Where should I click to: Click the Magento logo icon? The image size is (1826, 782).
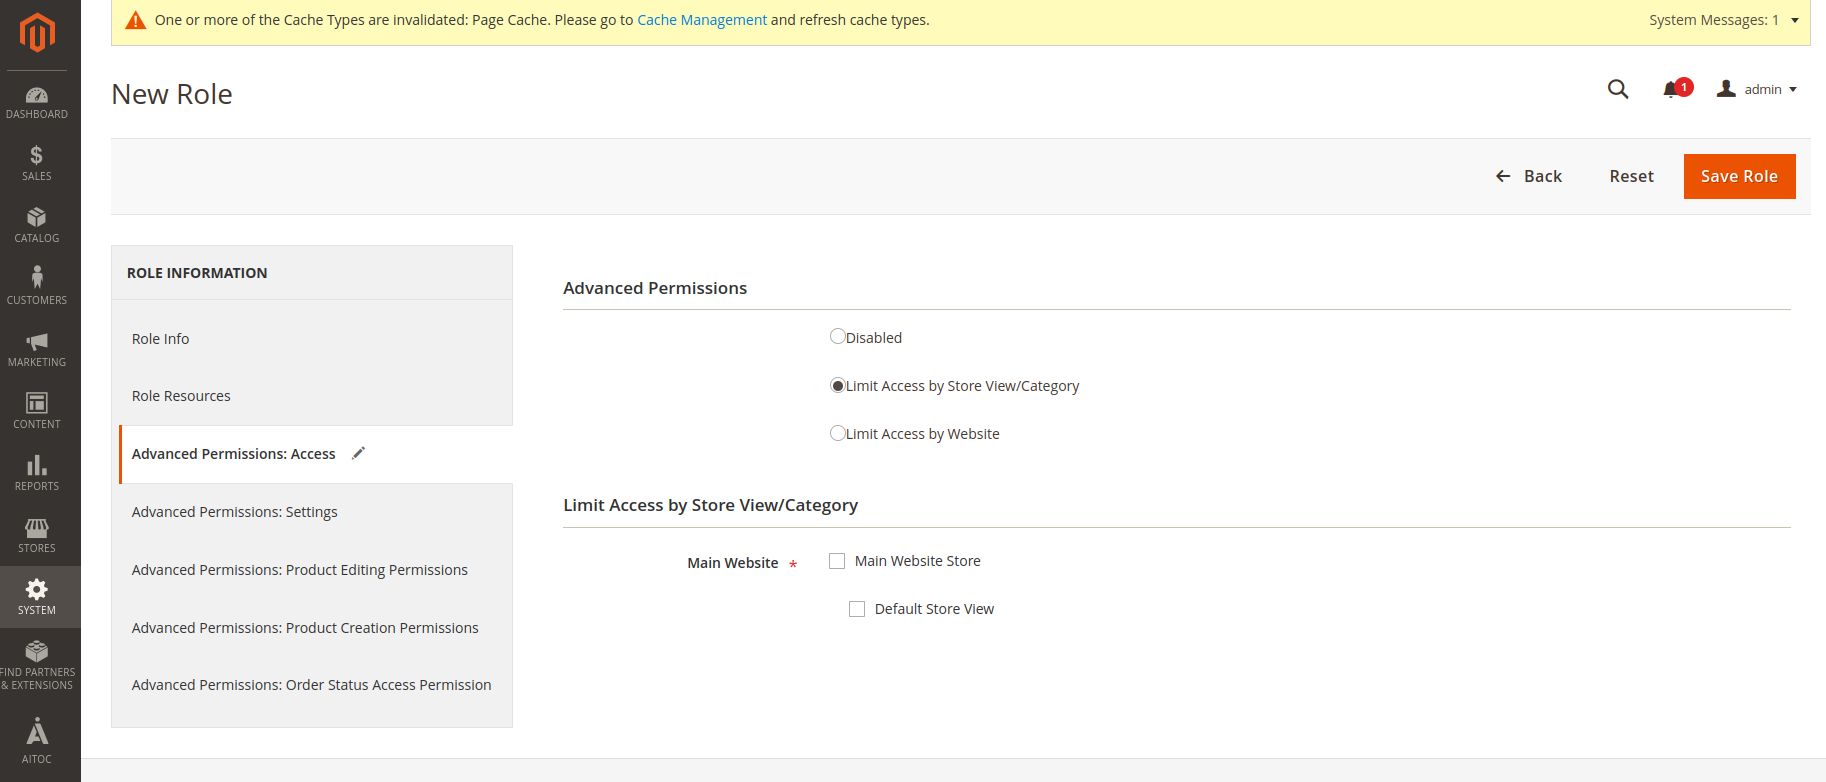pos(37,33)
